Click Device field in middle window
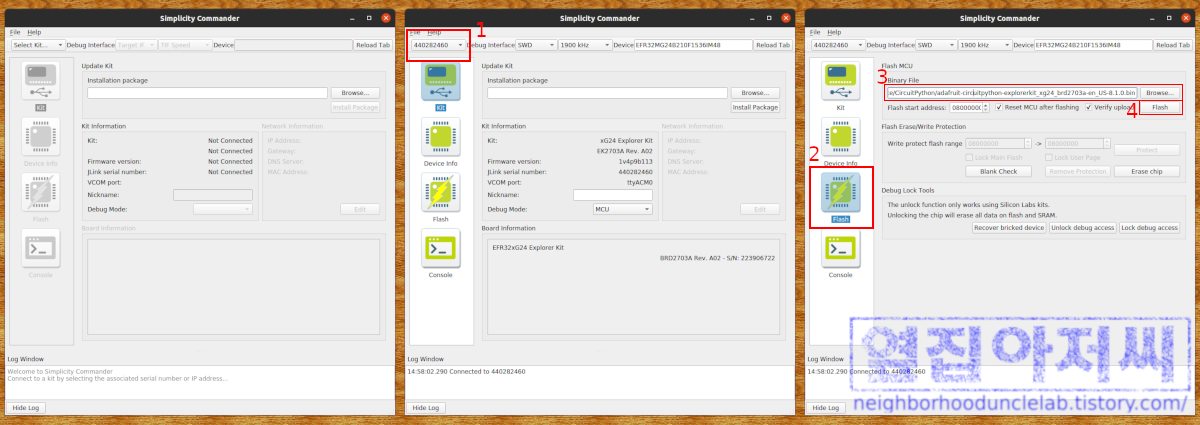Screen dimensions: 1200x425 click(692, 45)
